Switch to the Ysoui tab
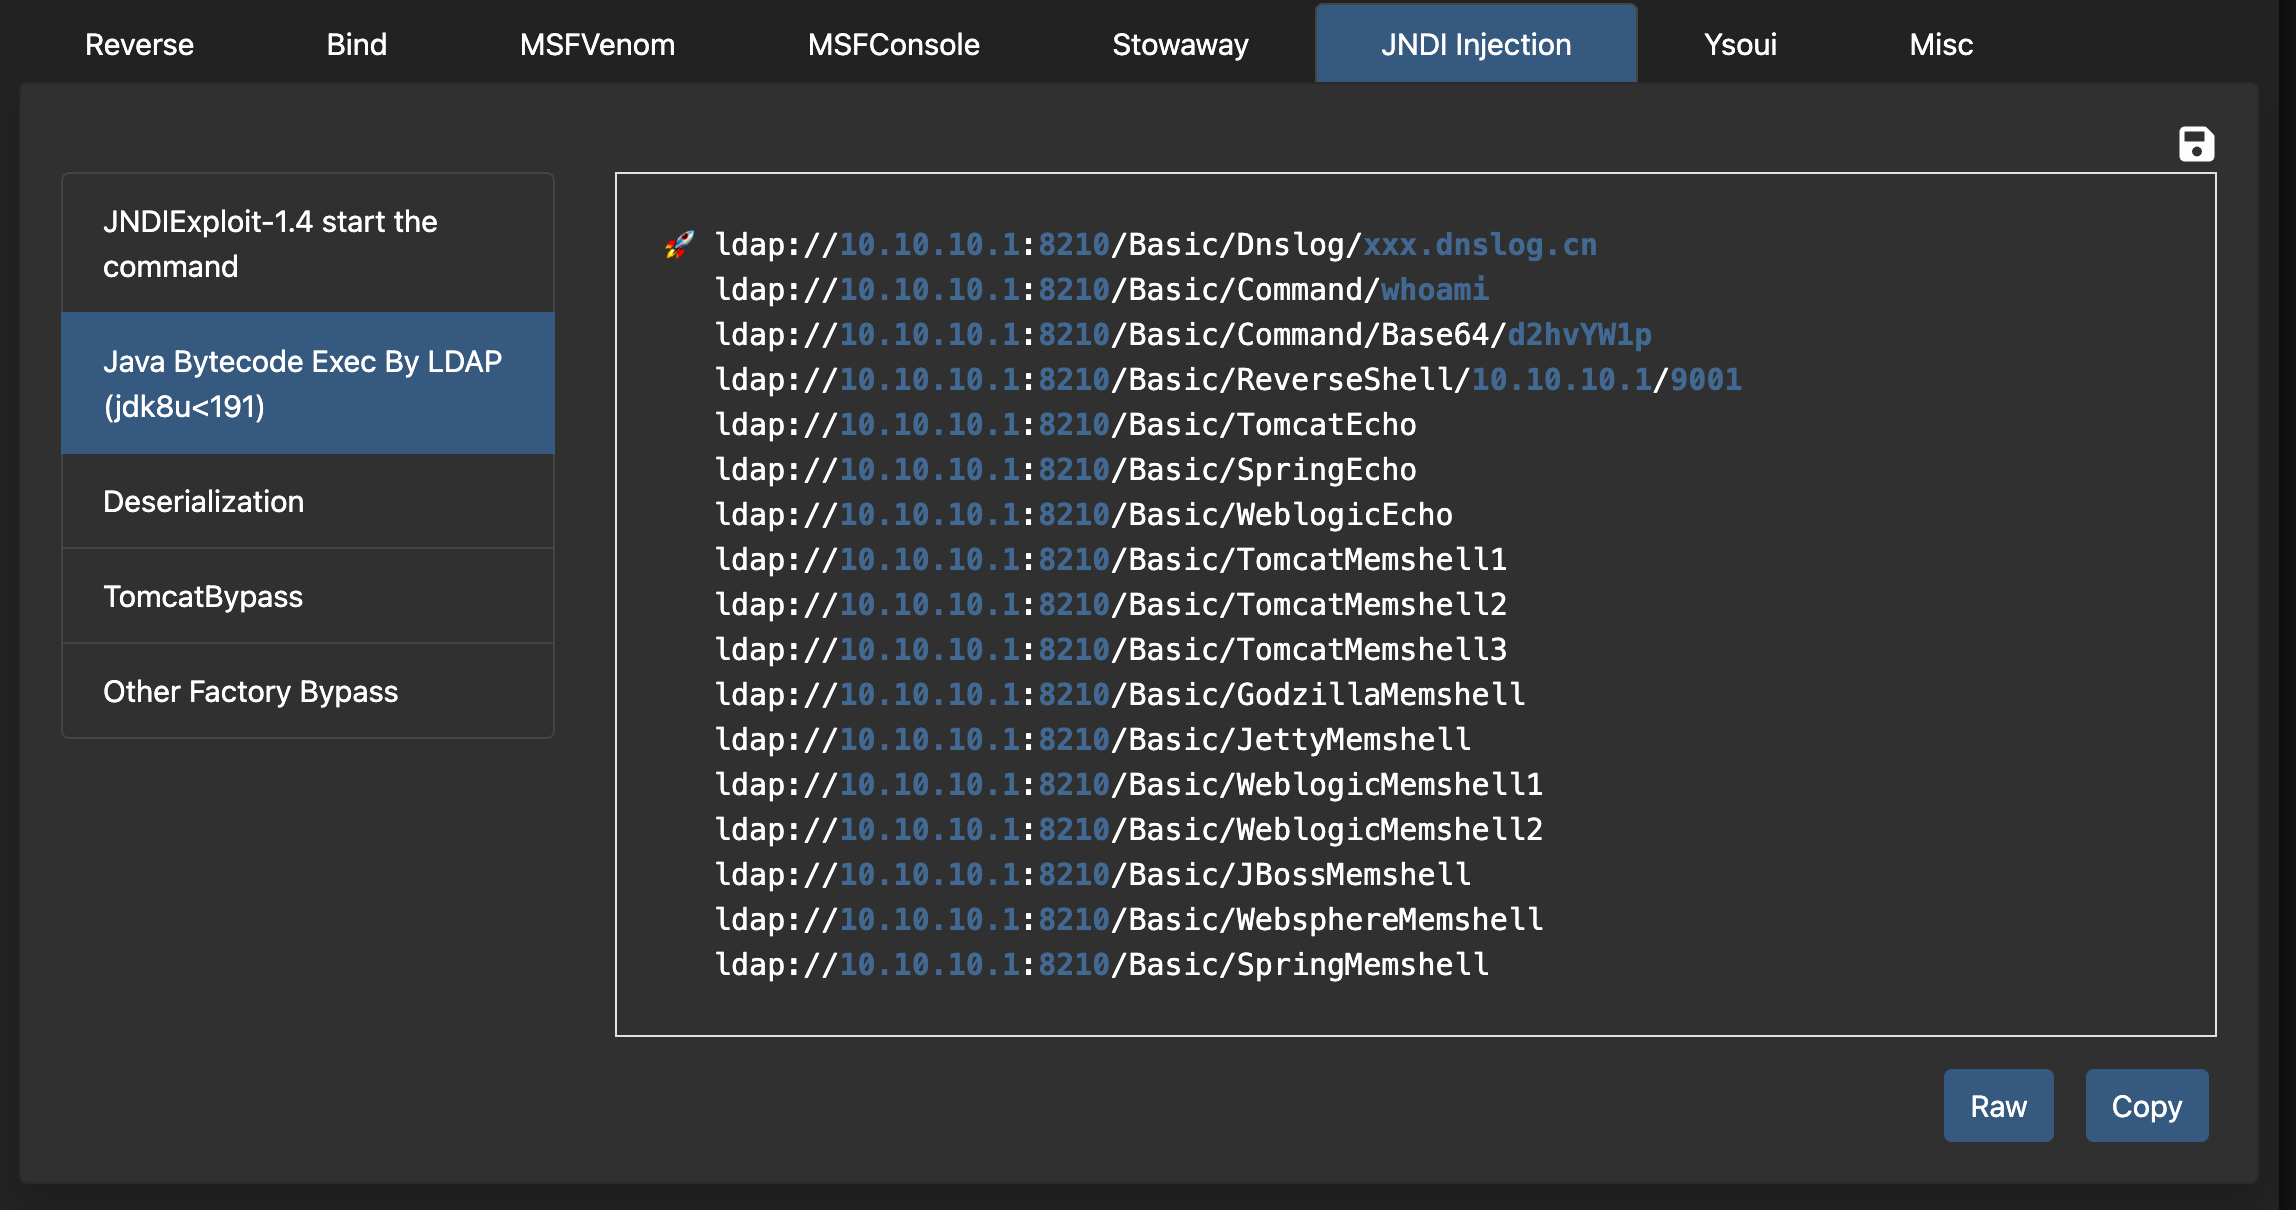This screenshot has width=2296, height=1210. (1740, 45)
